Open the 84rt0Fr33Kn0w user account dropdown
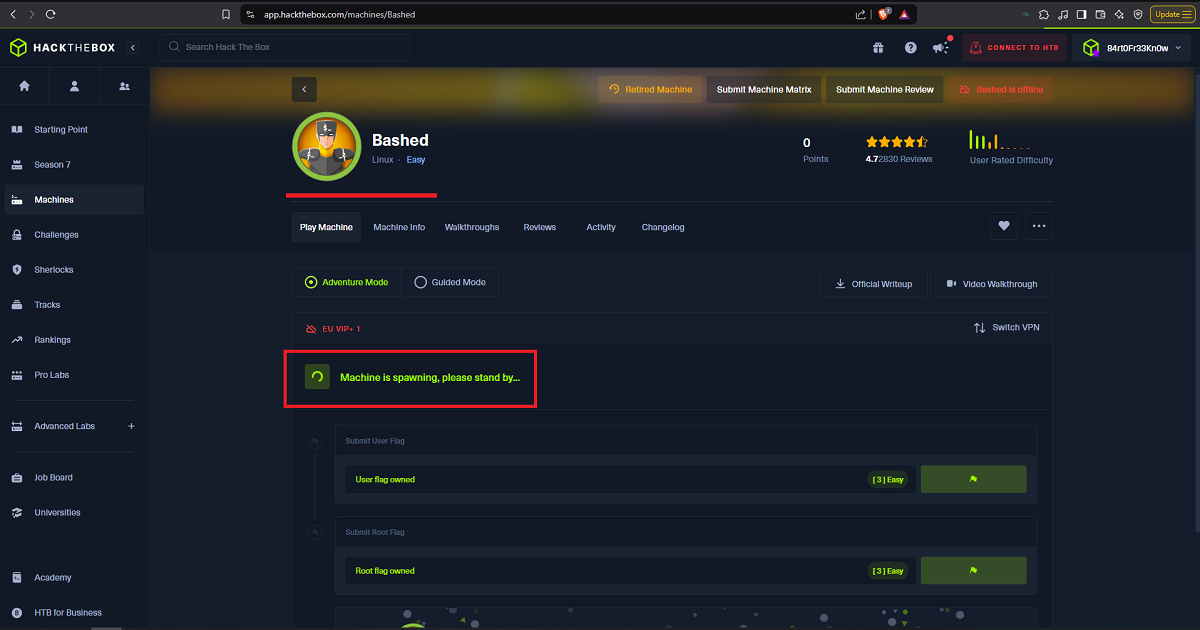 (x=1133, y=47)
